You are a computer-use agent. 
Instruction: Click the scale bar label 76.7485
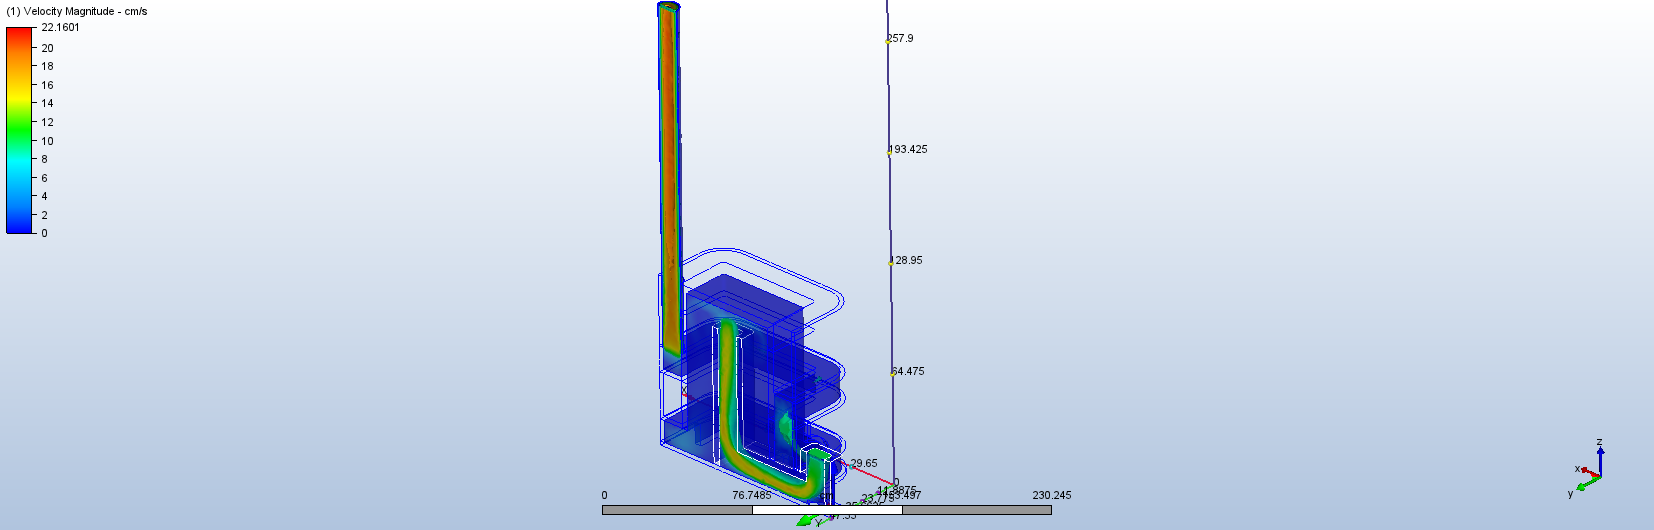coord(752,495)
